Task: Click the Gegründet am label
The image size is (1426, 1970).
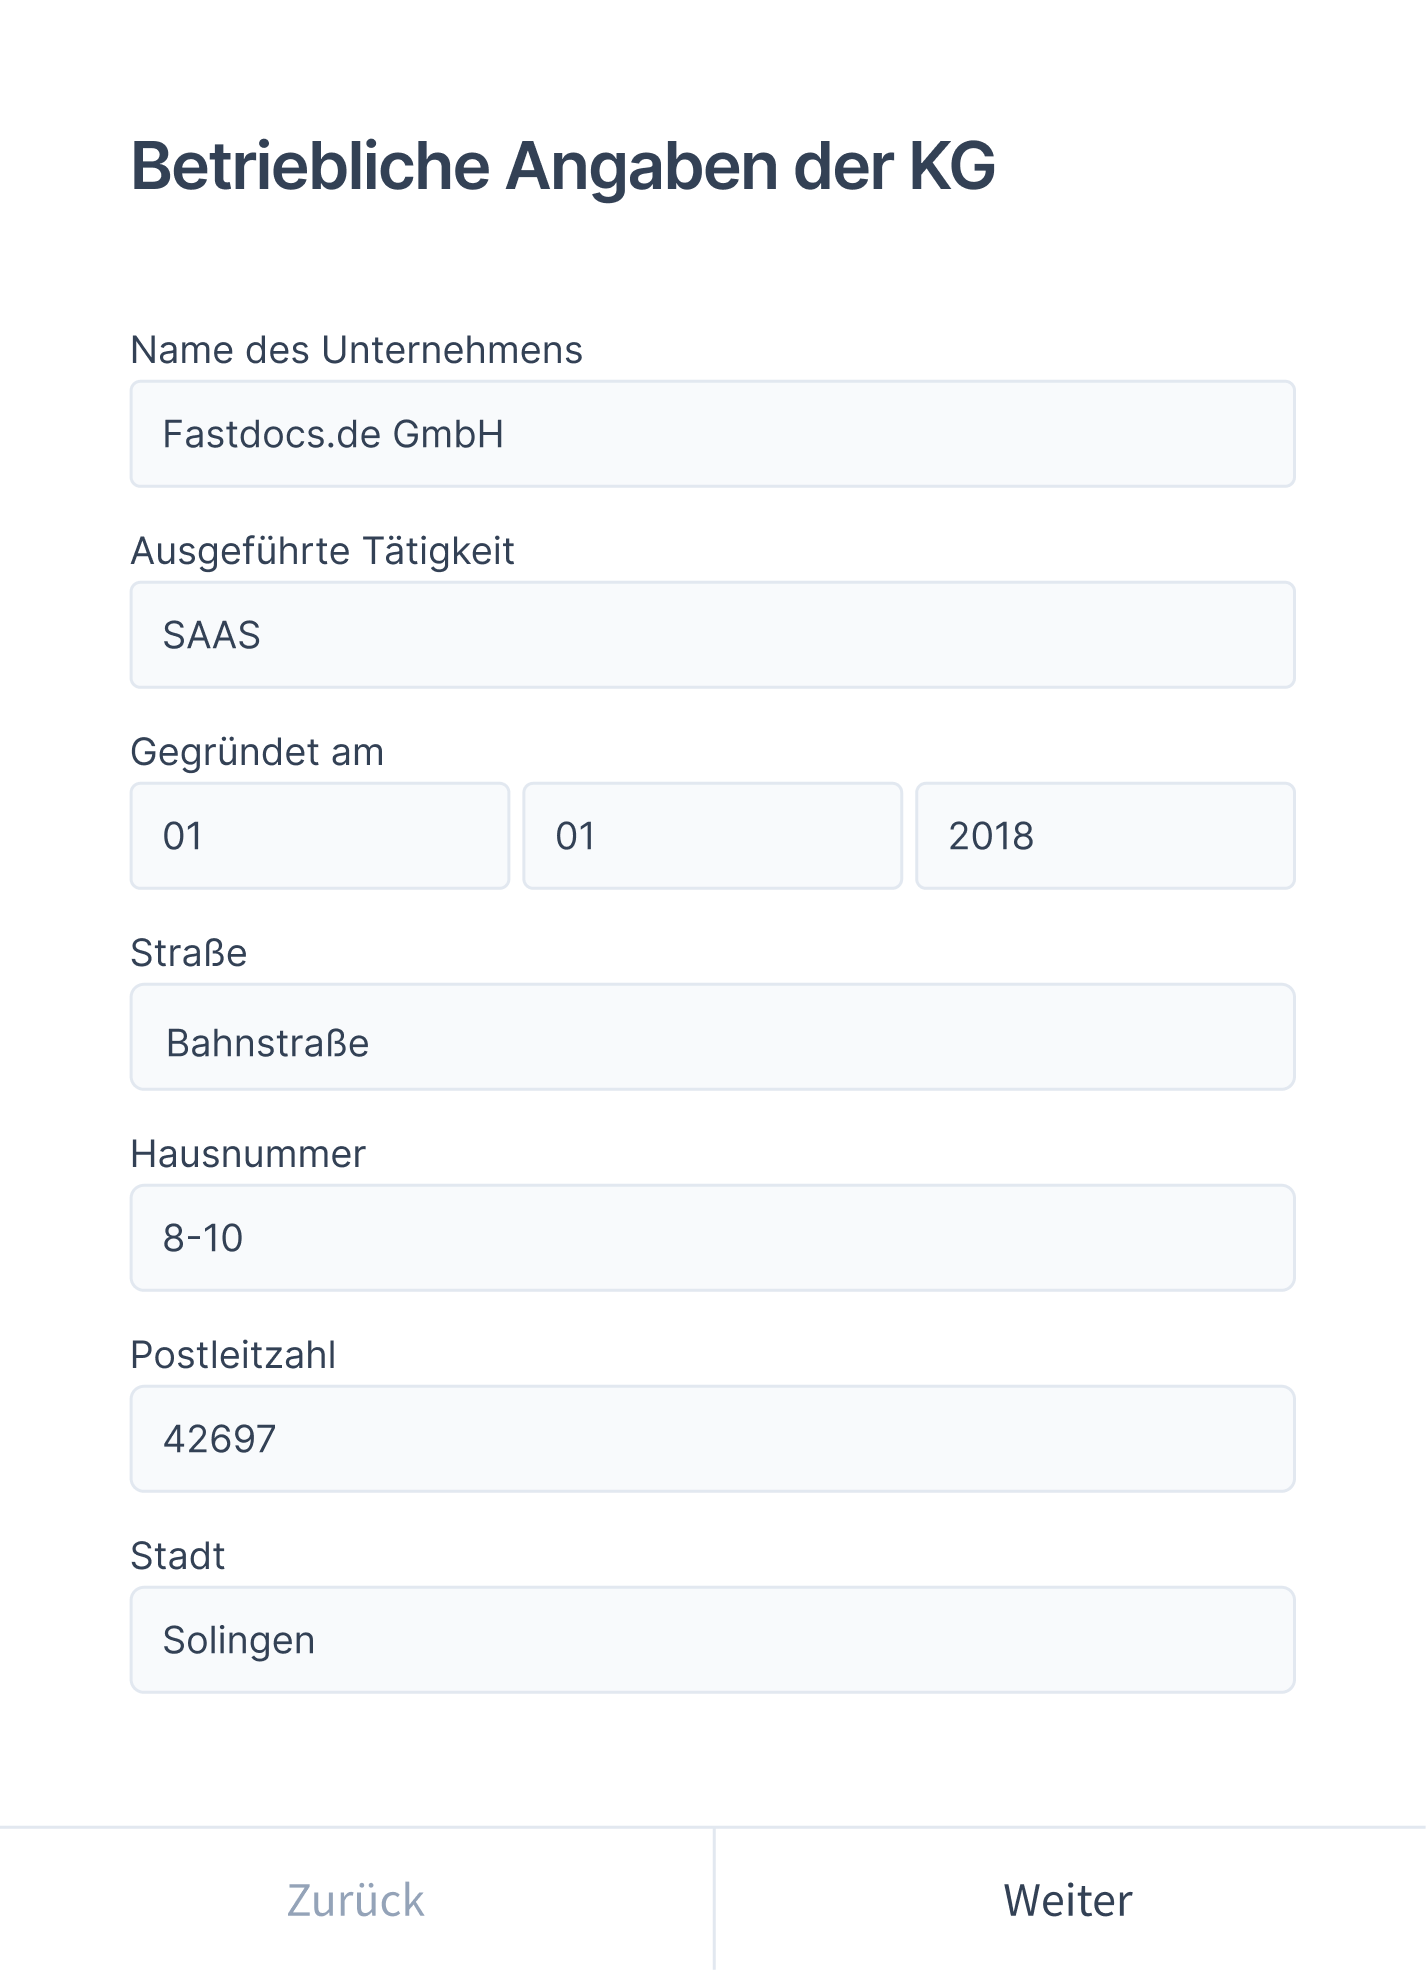Action: tap(258, 754)
